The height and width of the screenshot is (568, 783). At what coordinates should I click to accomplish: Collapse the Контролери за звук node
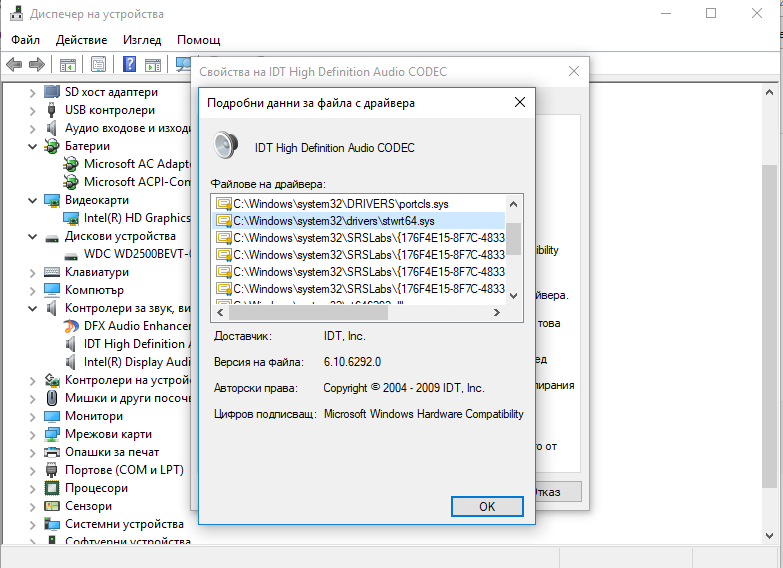(x=32, y=308)
